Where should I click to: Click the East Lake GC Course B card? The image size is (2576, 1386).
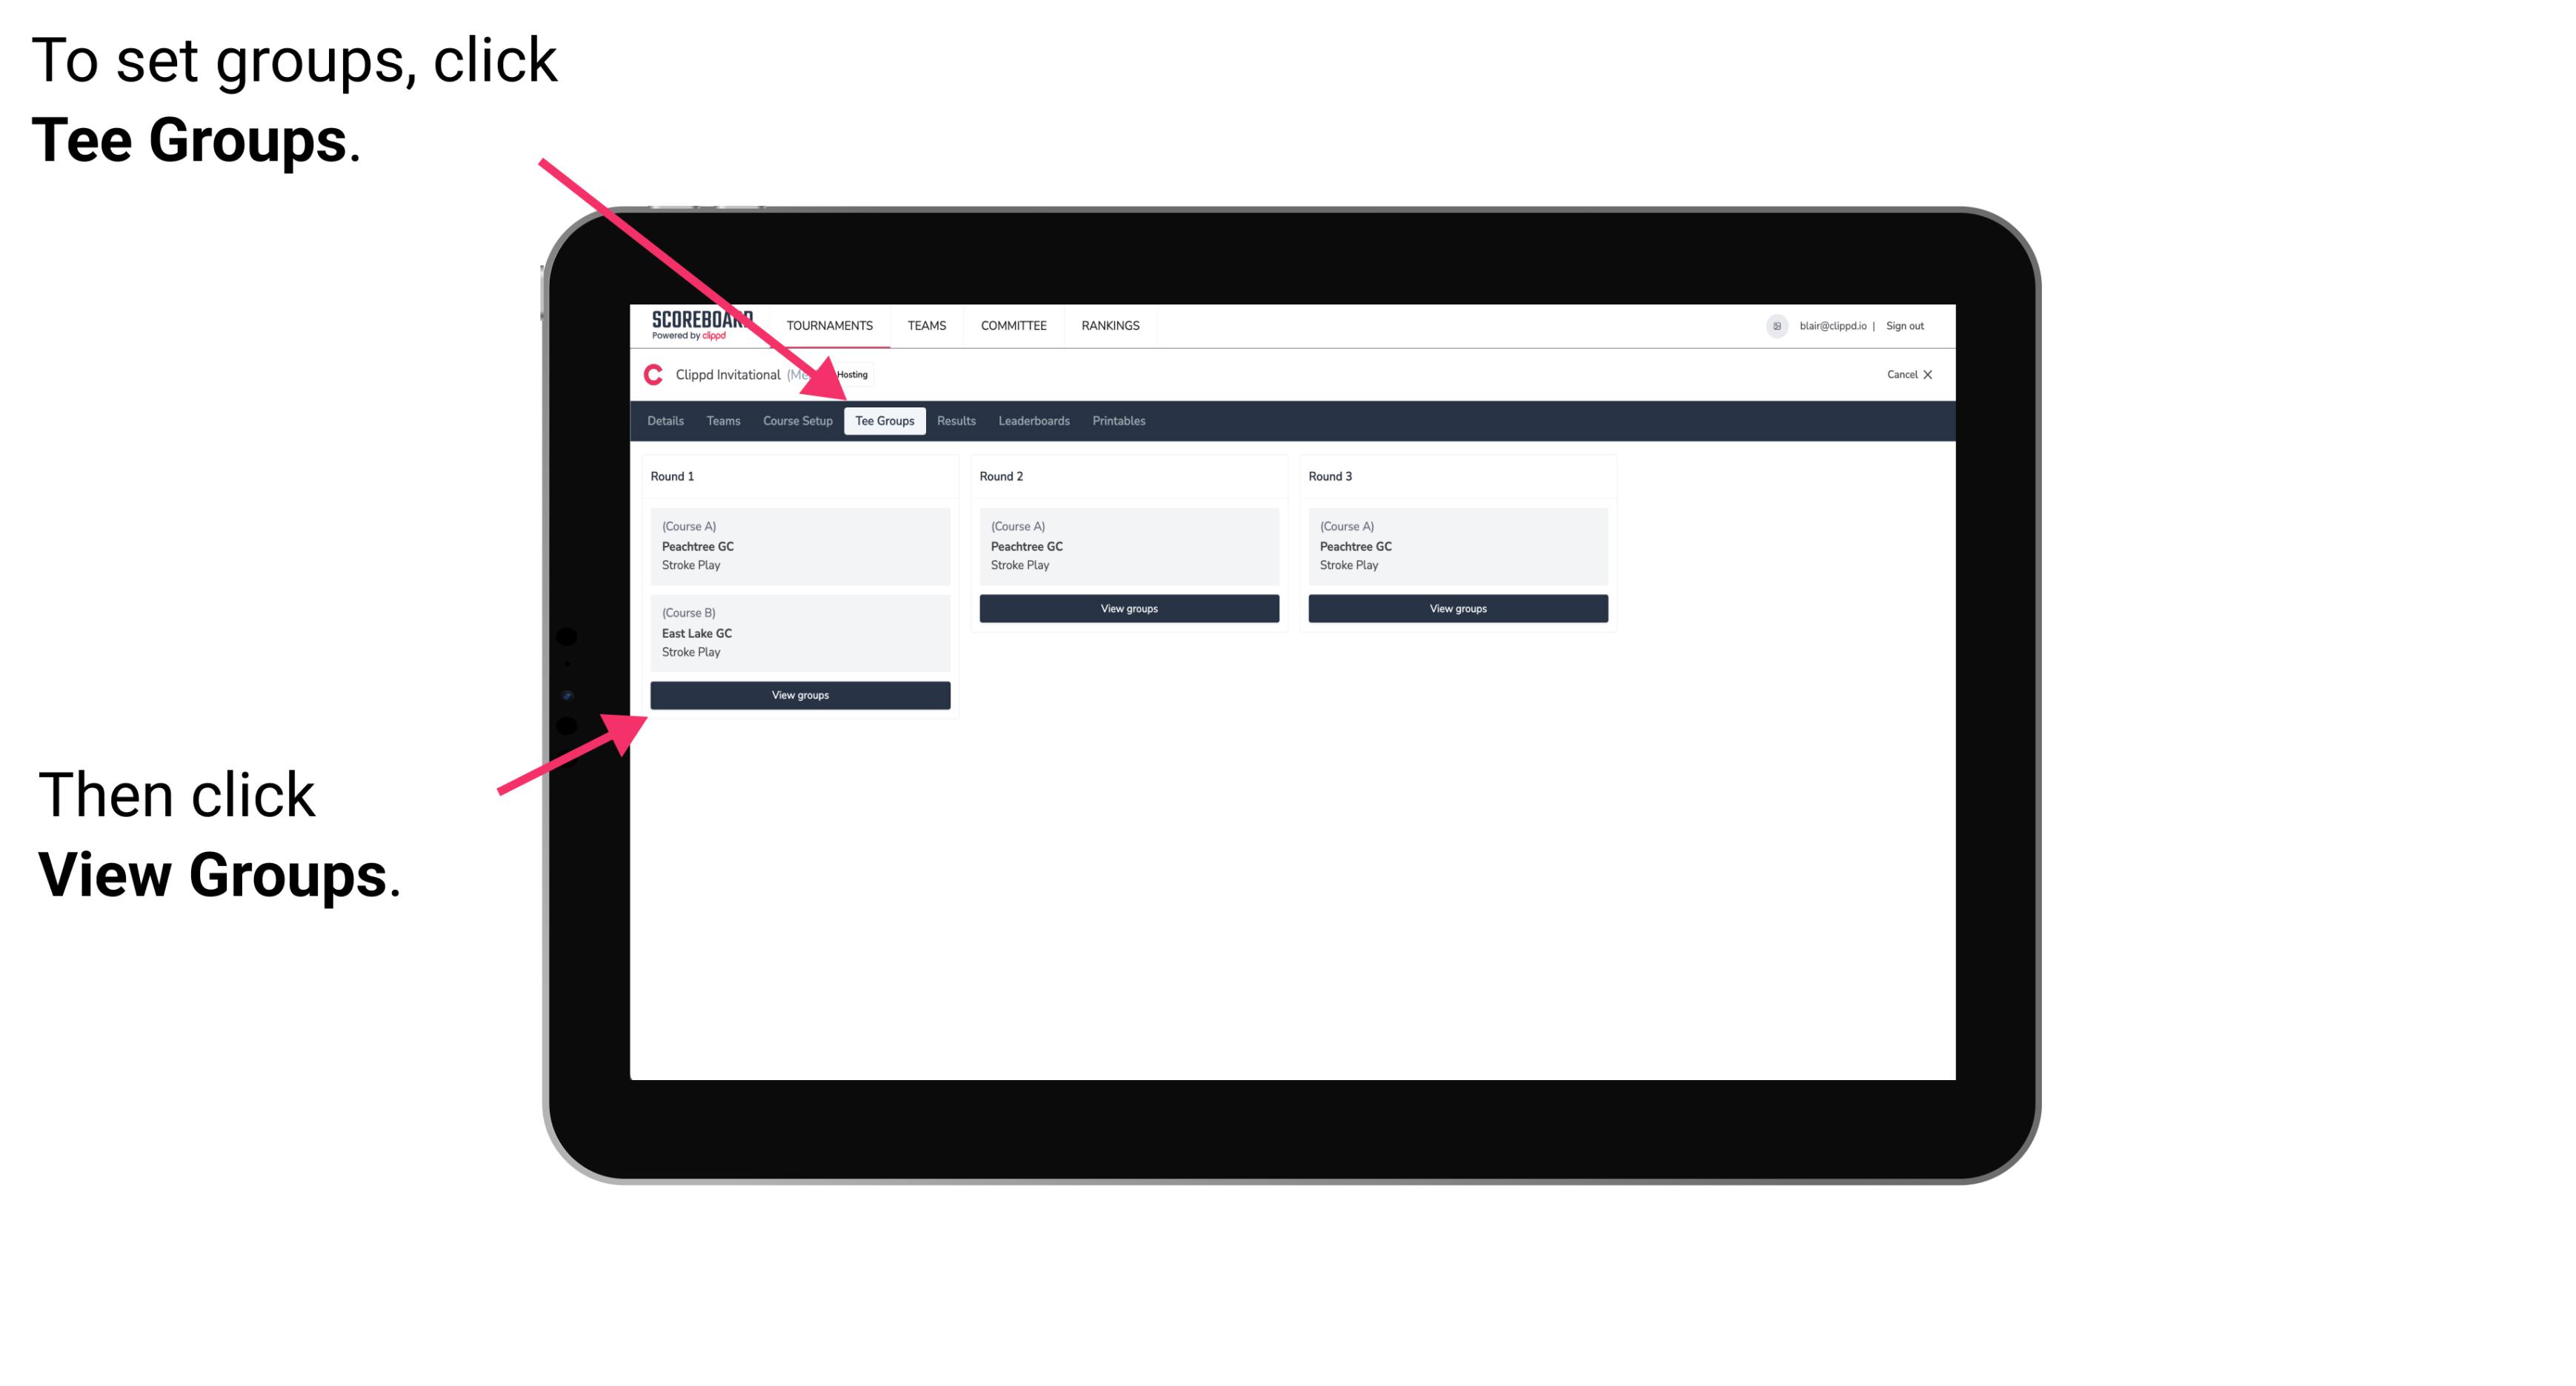799,632
